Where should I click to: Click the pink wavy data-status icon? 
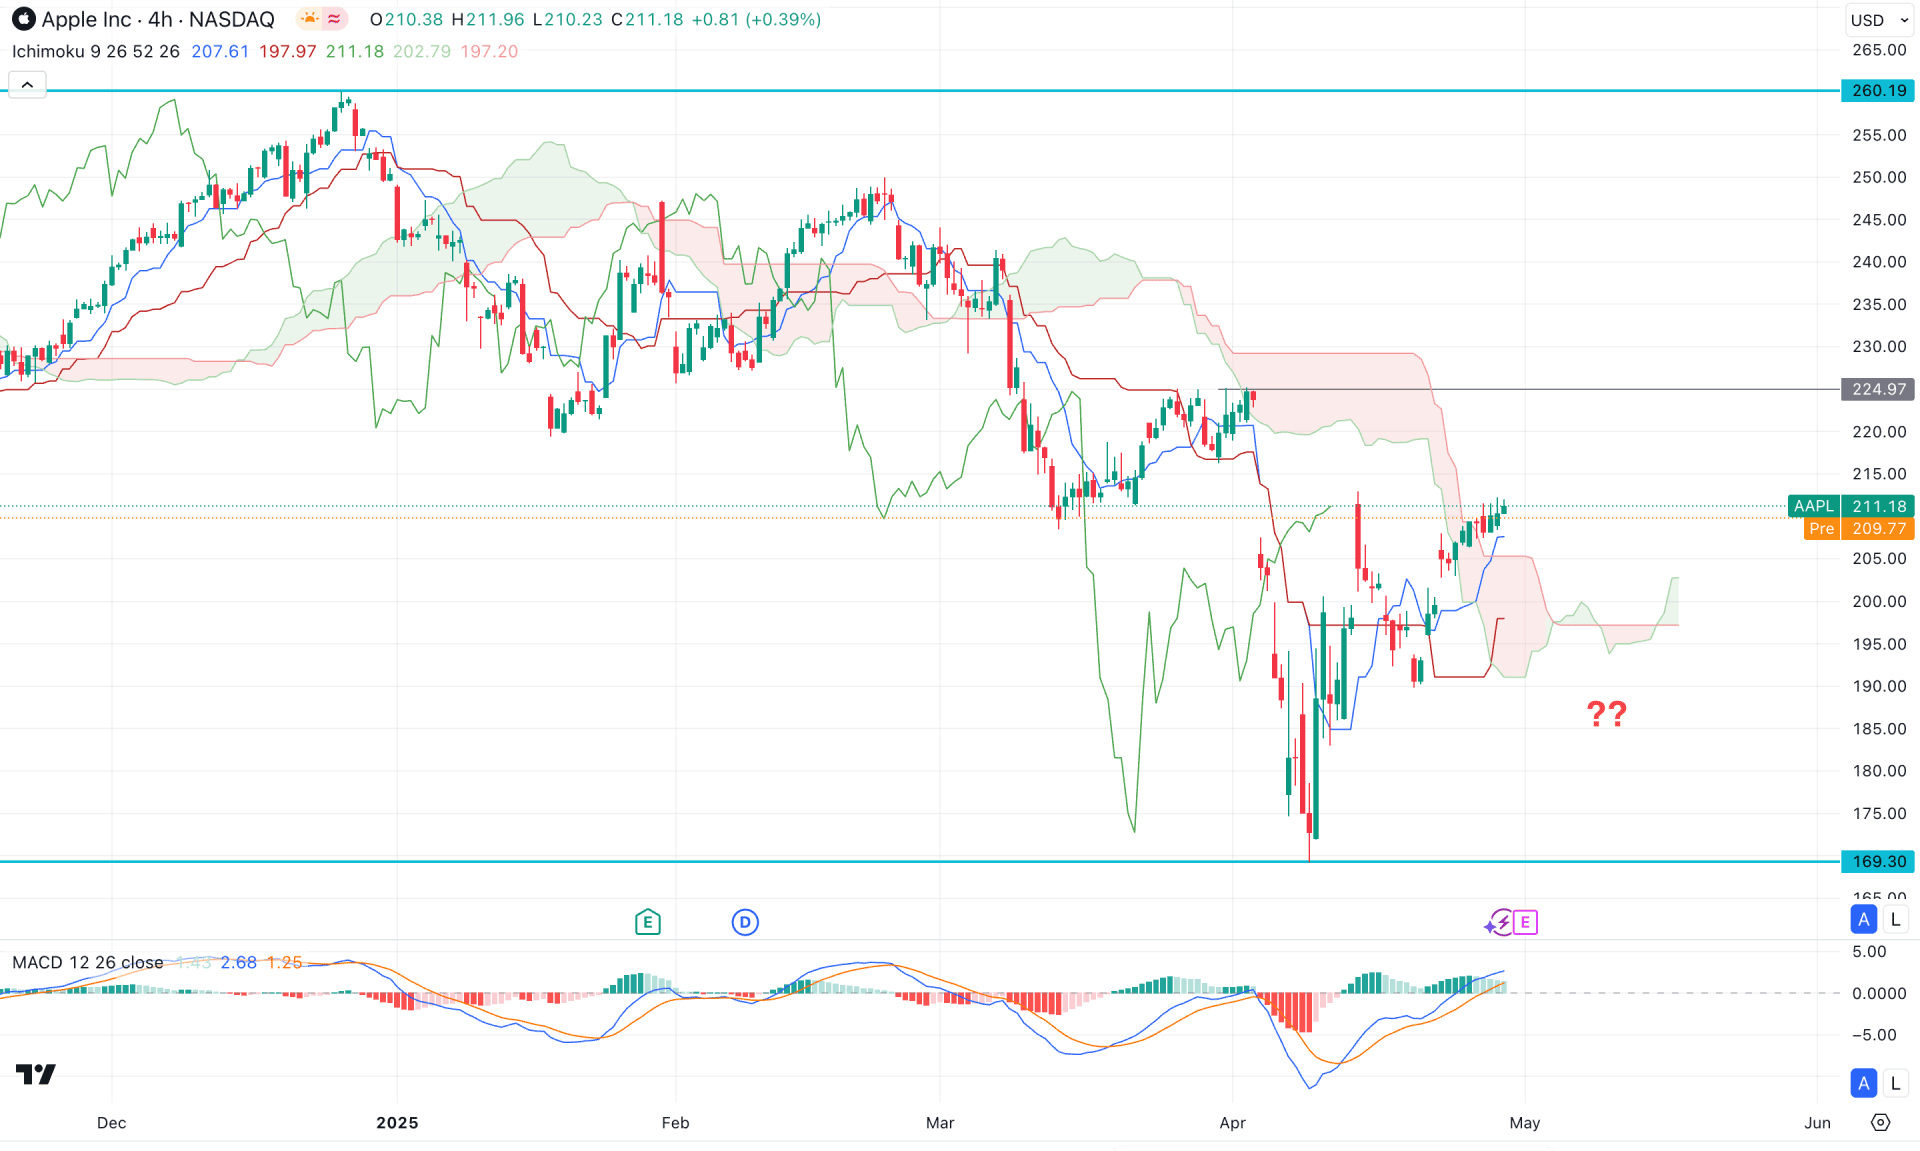click(x=334, y=19)
